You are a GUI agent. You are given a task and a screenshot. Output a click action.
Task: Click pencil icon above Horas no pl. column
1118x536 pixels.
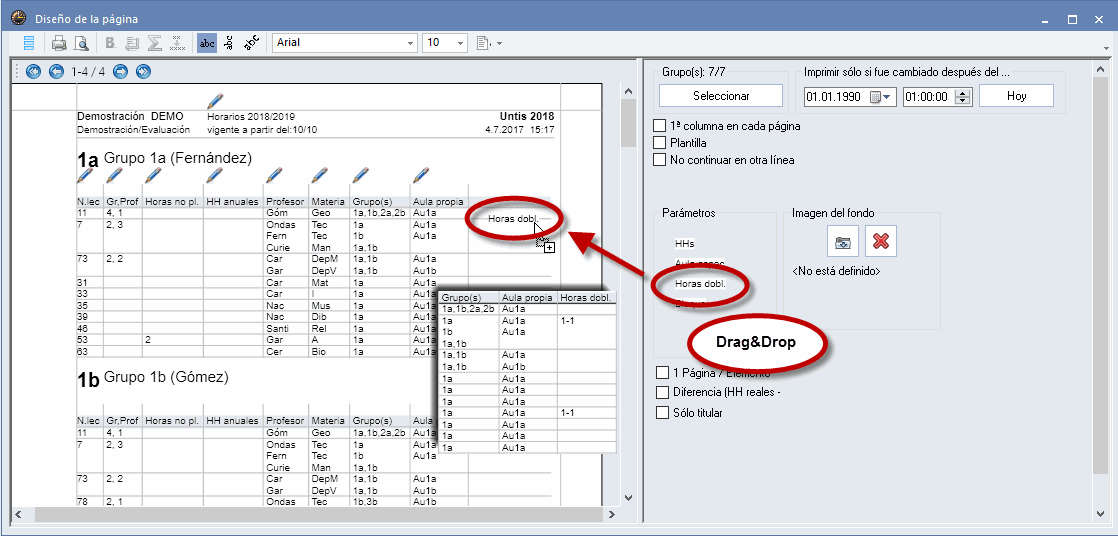pyautogui.click(x=153, y=175)
